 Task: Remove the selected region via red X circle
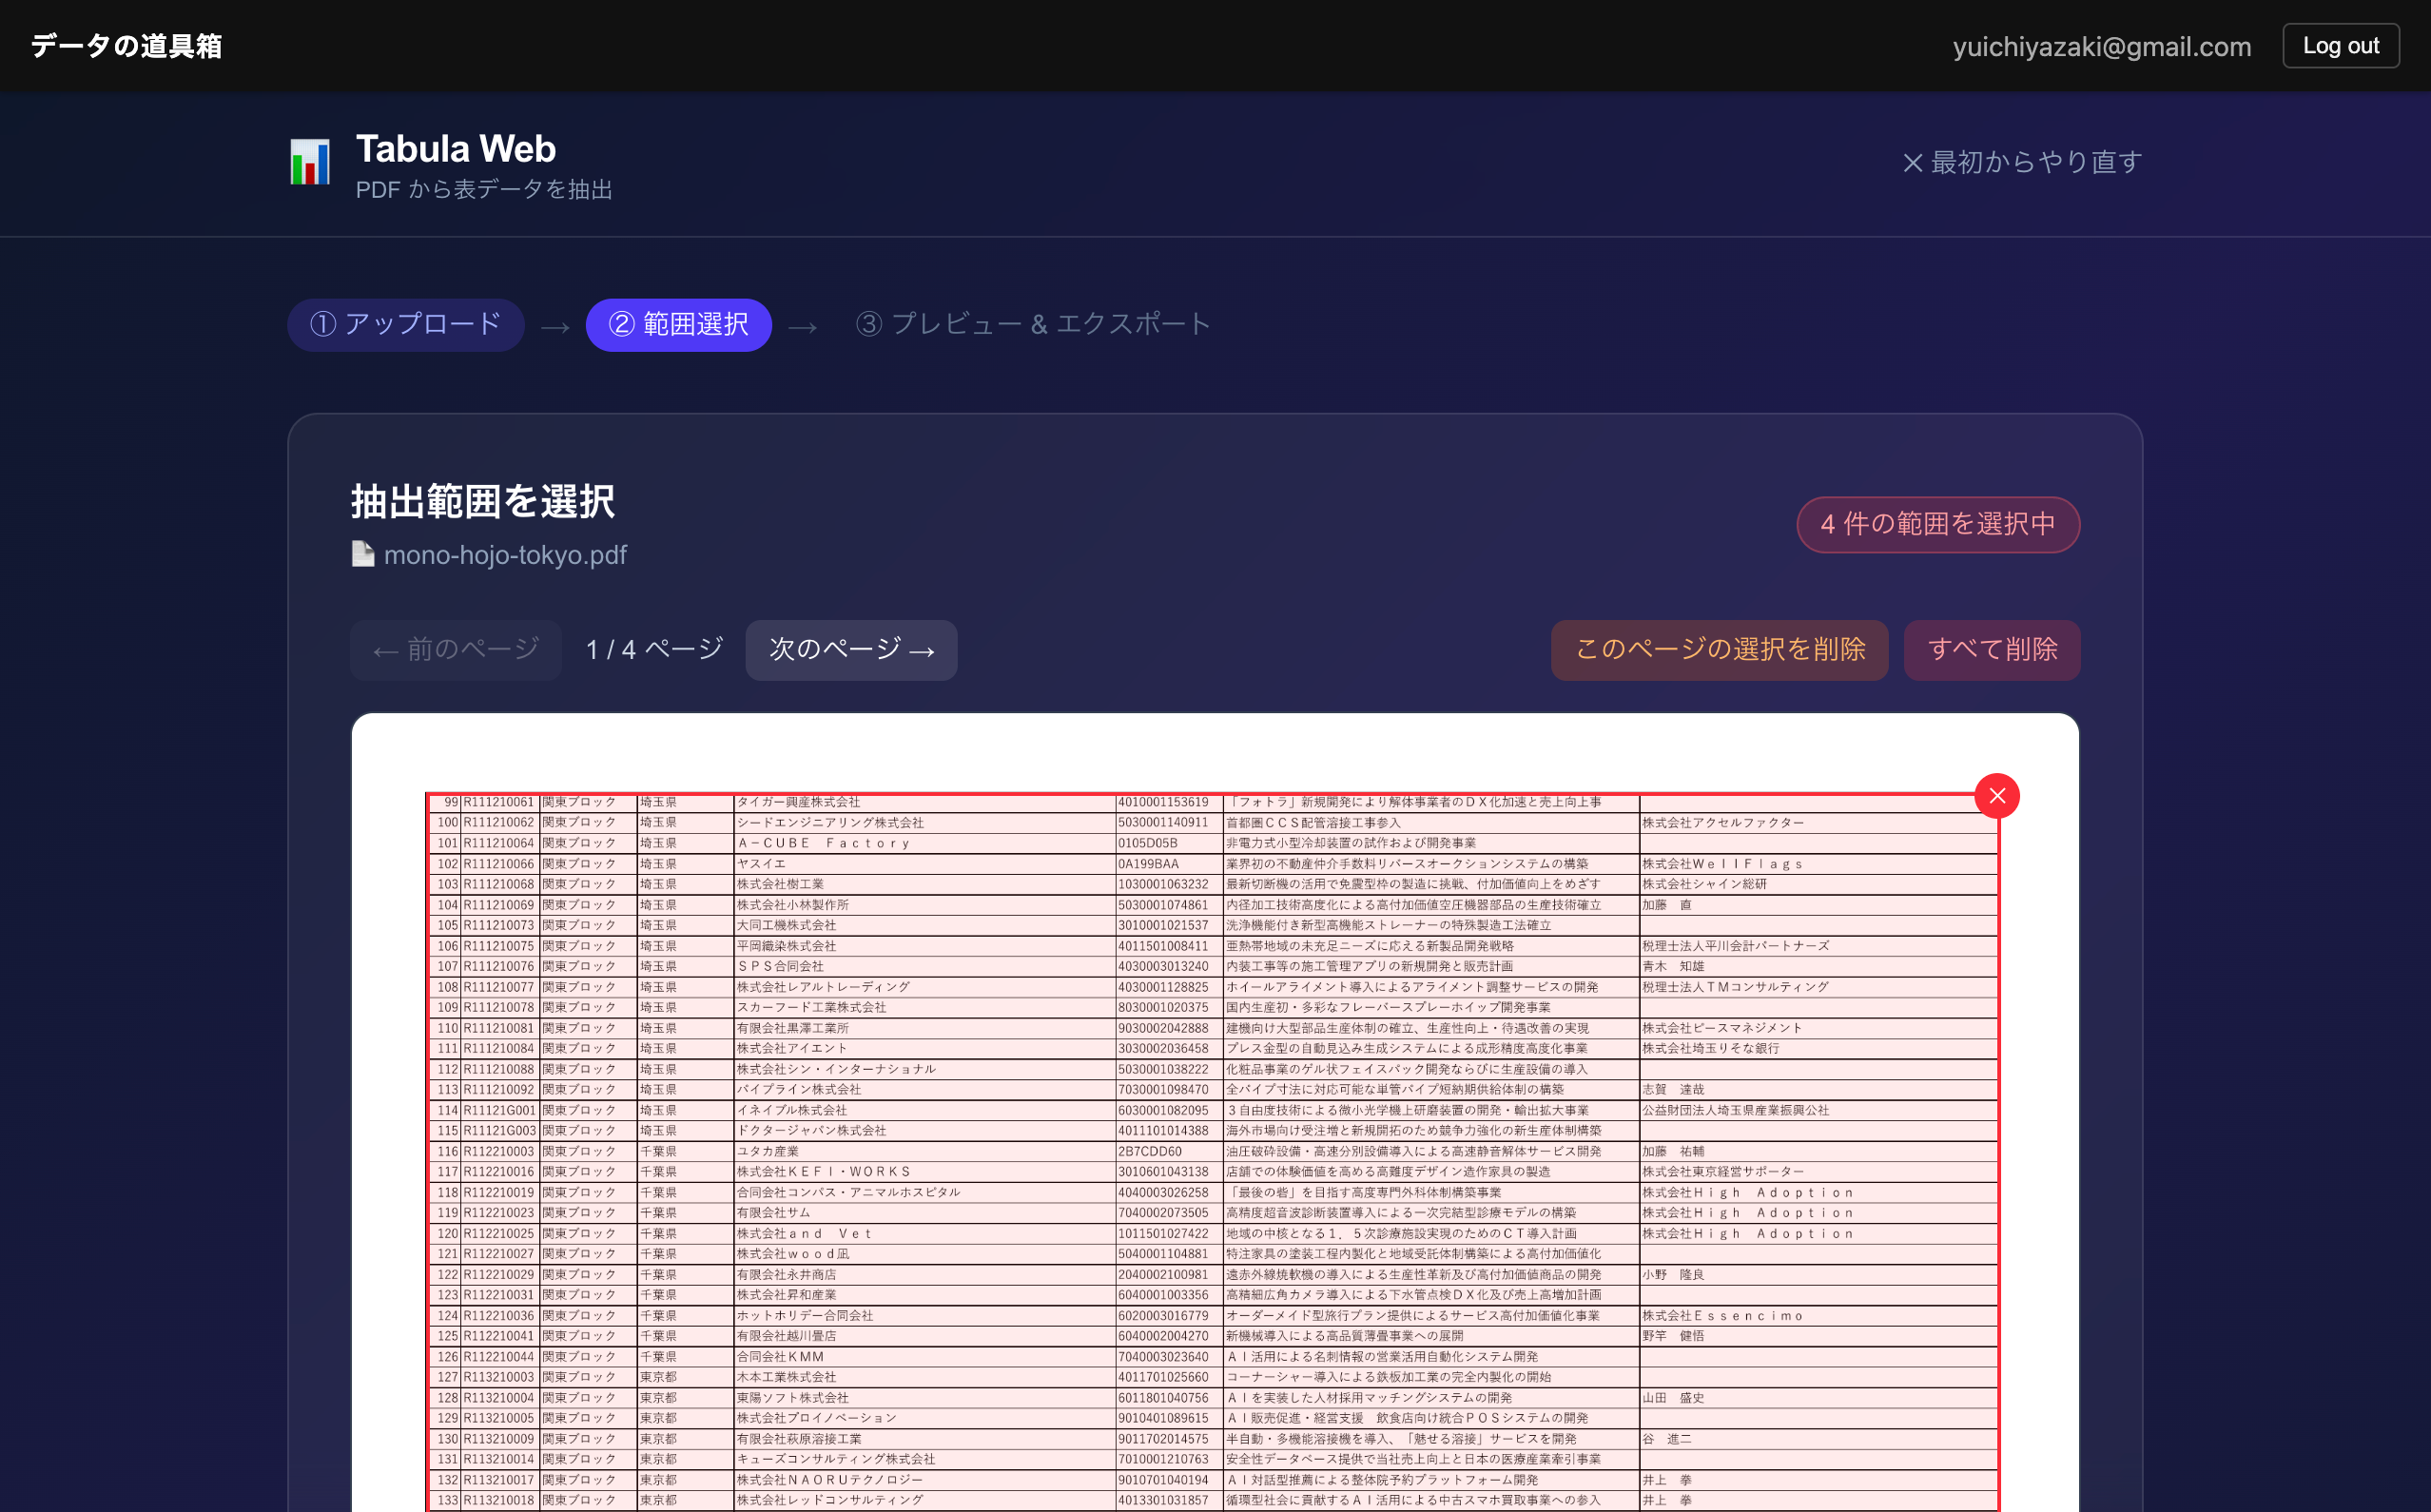pyautogui.click(x=1997, y=796)
